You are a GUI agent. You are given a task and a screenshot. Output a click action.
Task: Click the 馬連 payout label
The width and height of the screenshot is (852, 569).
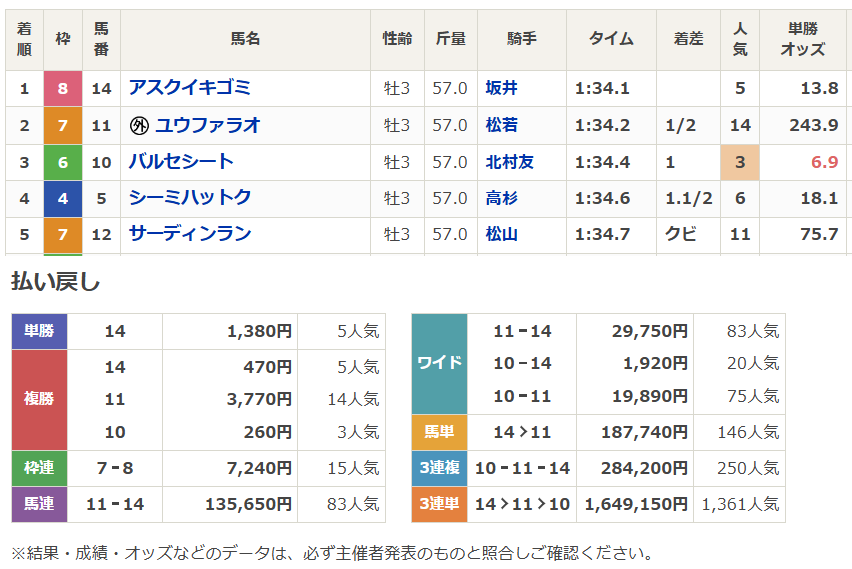point(39,504)
